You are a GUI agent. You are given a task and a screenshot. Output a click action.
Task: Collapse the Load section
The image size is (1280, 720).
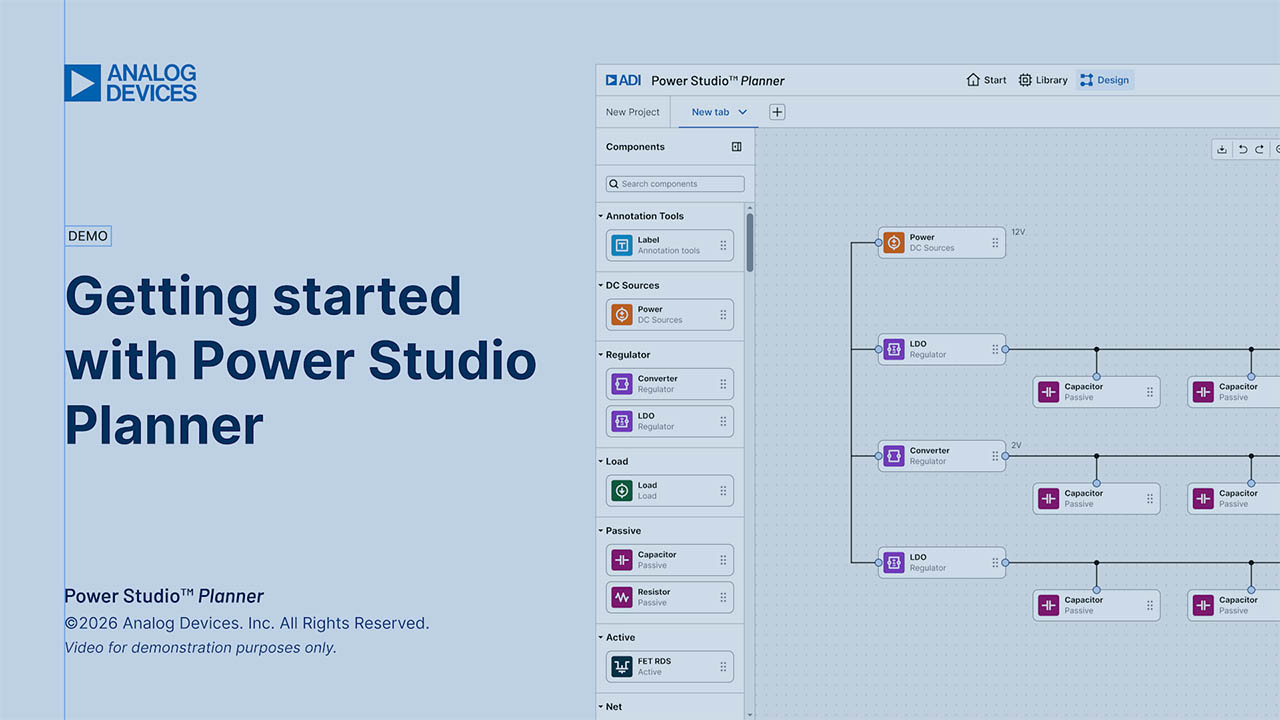601,461
